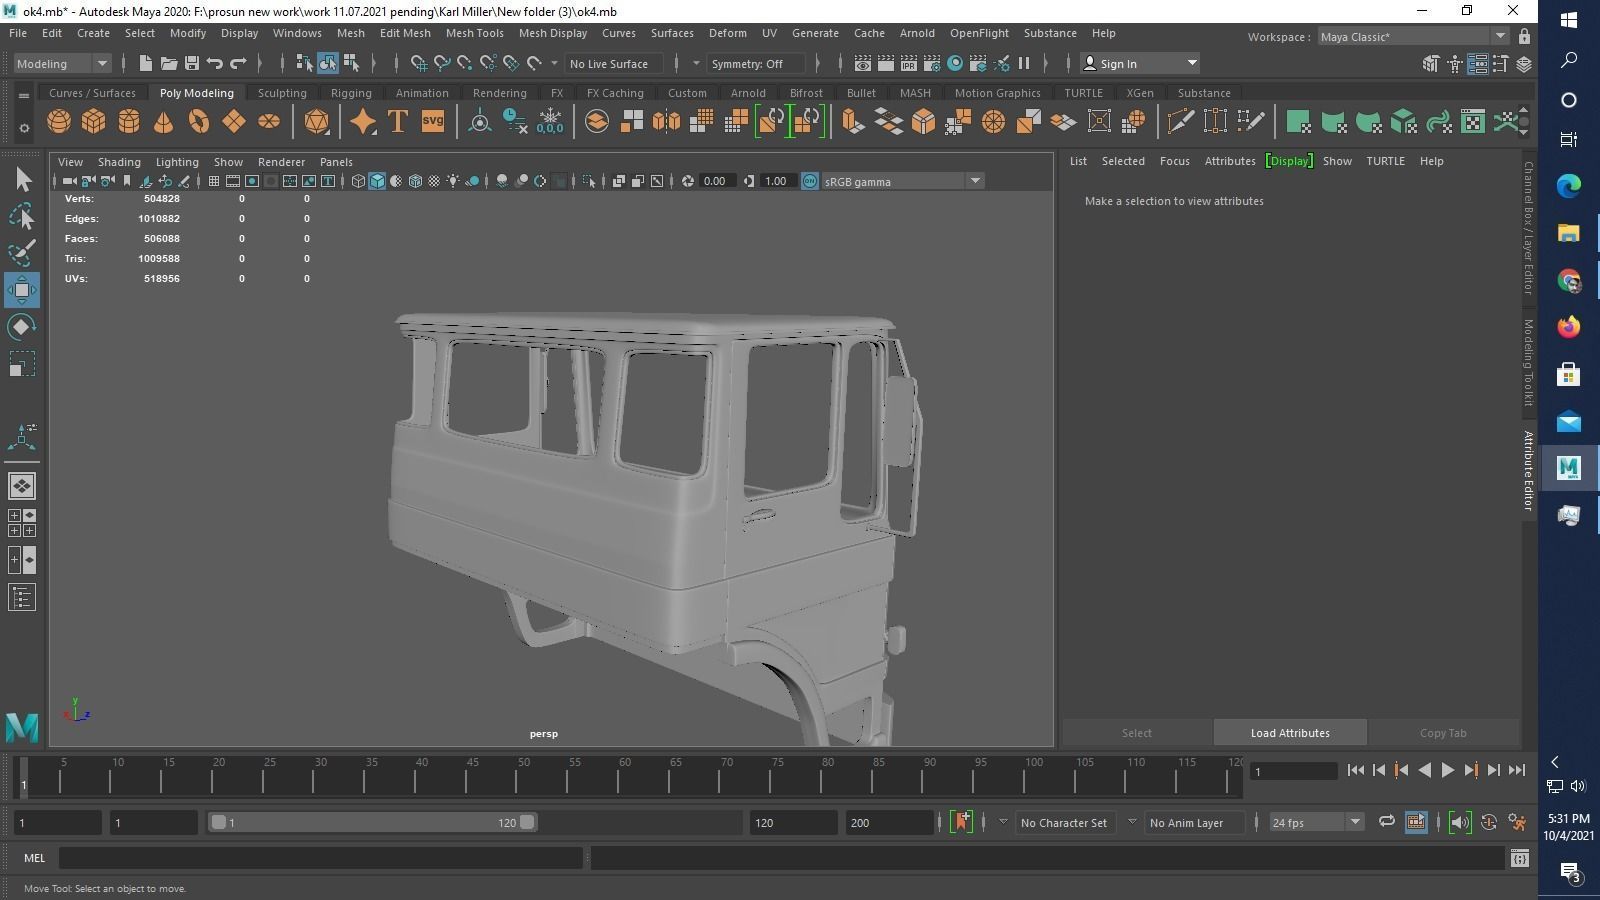Create a polygon cube from the shelf

click(x=94, y=122)
